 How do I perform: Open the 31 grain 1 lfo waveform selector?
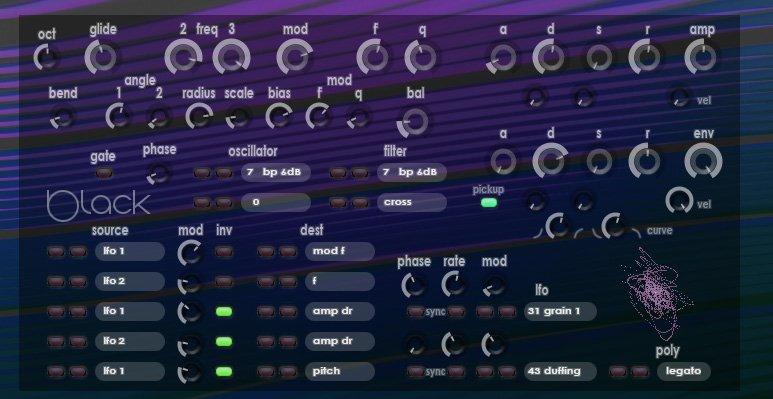click(561, 312)
